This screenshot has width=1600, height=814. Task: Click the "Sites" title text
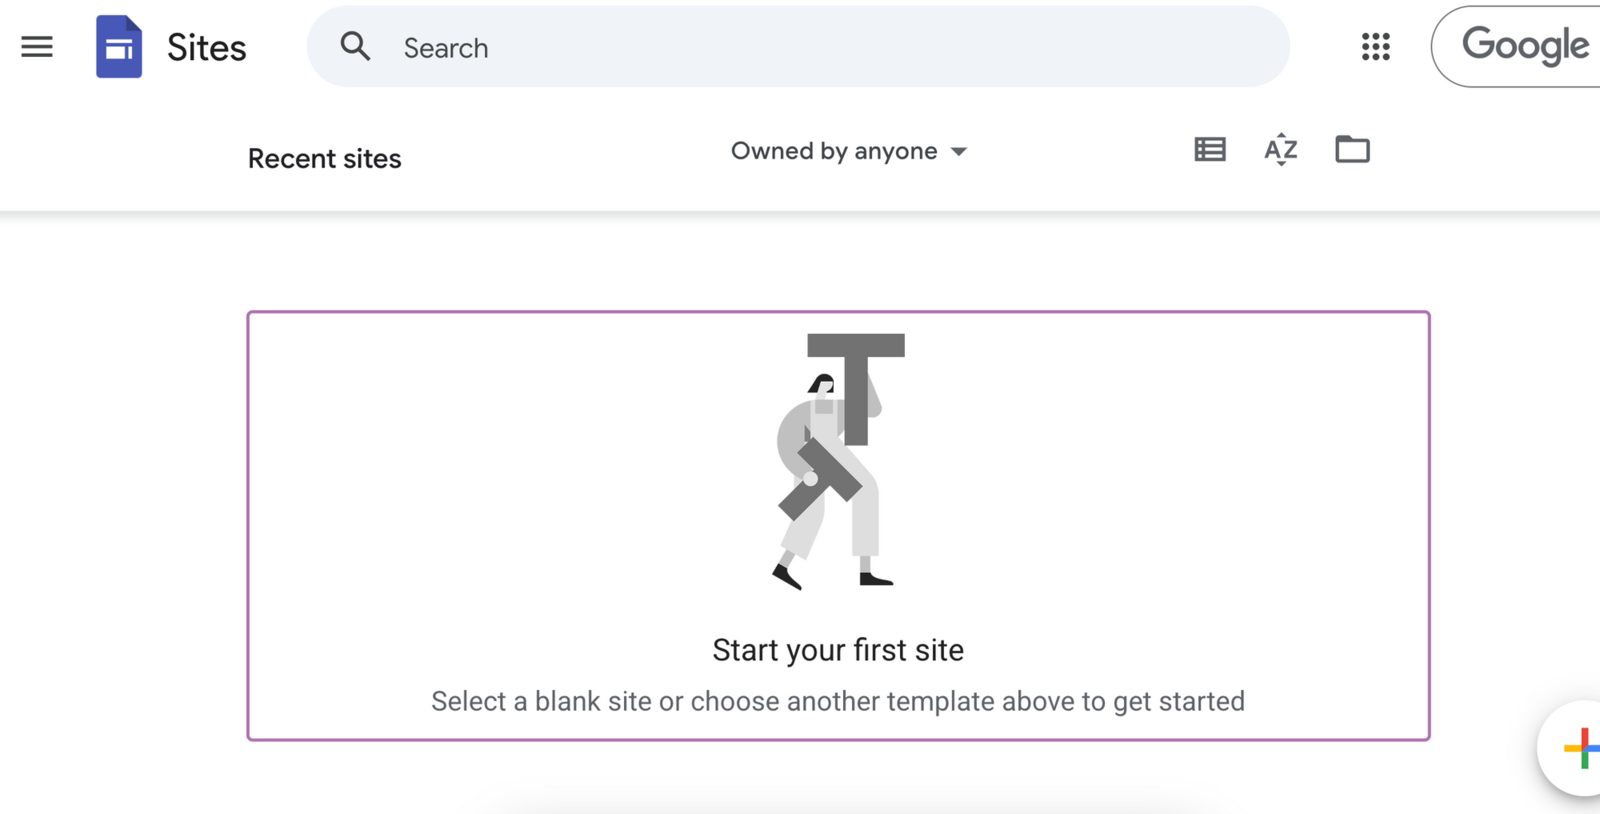[206, 48]
